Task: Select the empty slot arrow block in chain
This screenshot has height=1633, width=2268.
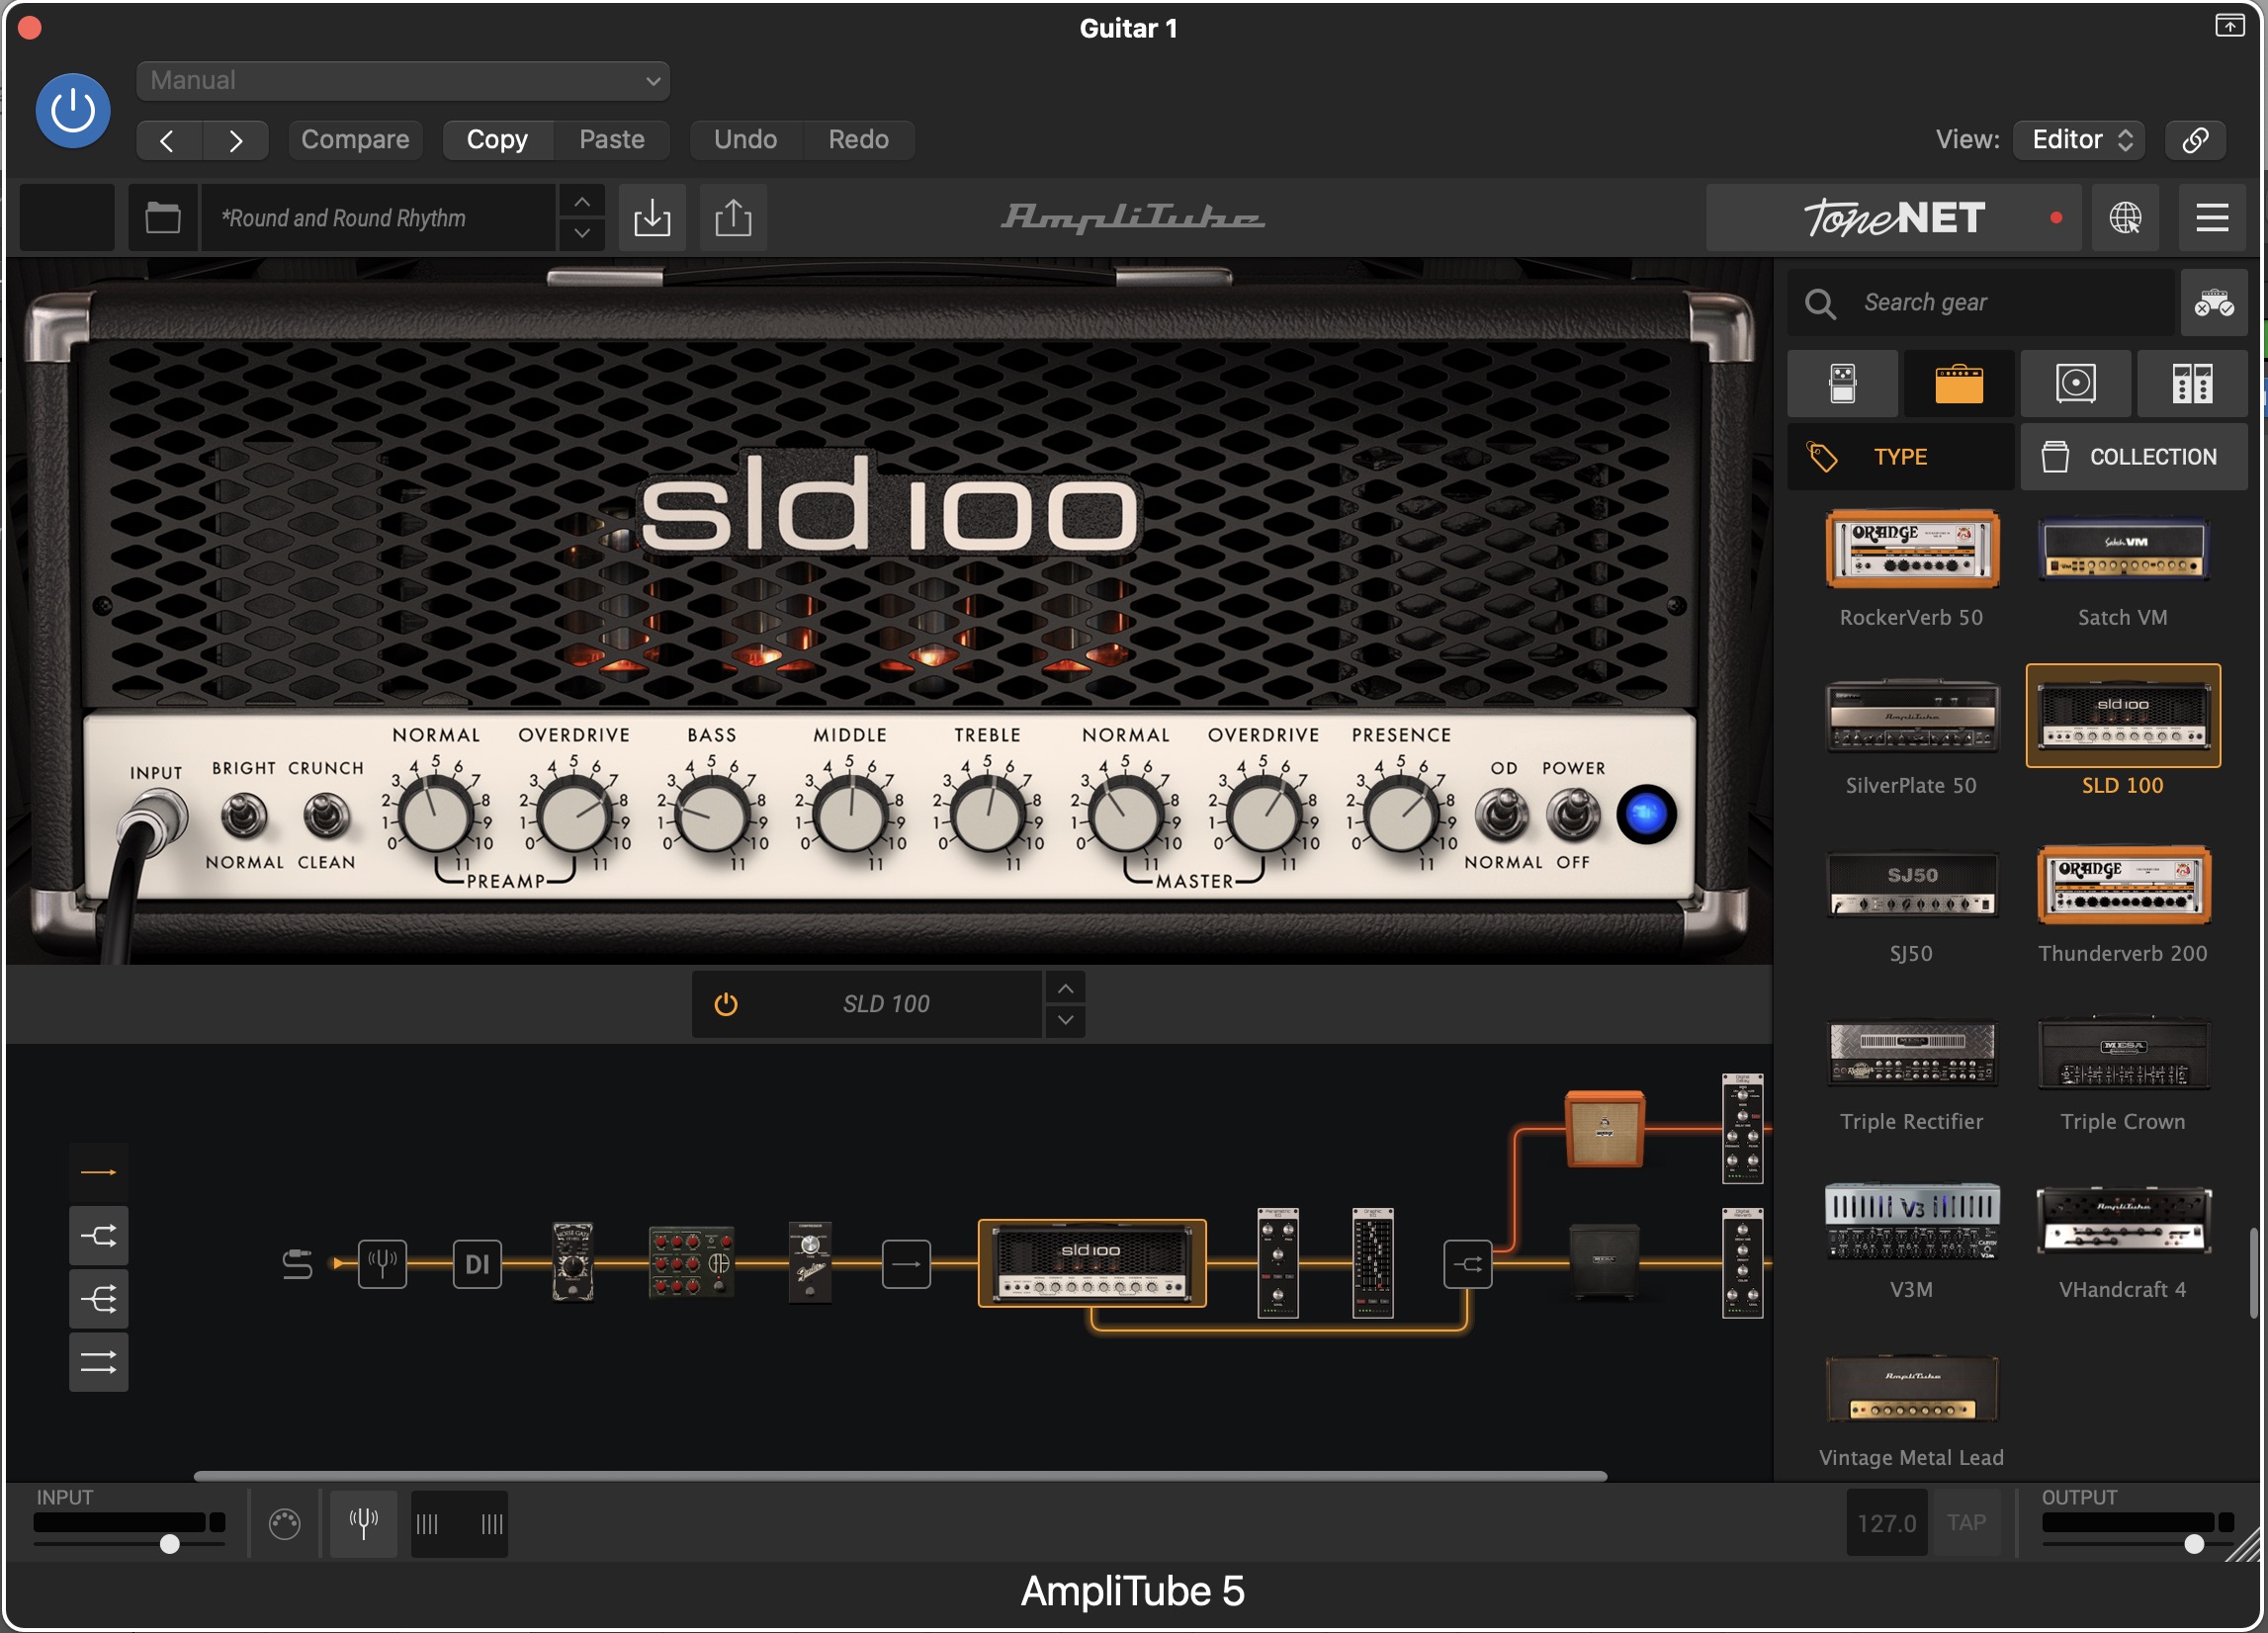Action: point(906,1264)
